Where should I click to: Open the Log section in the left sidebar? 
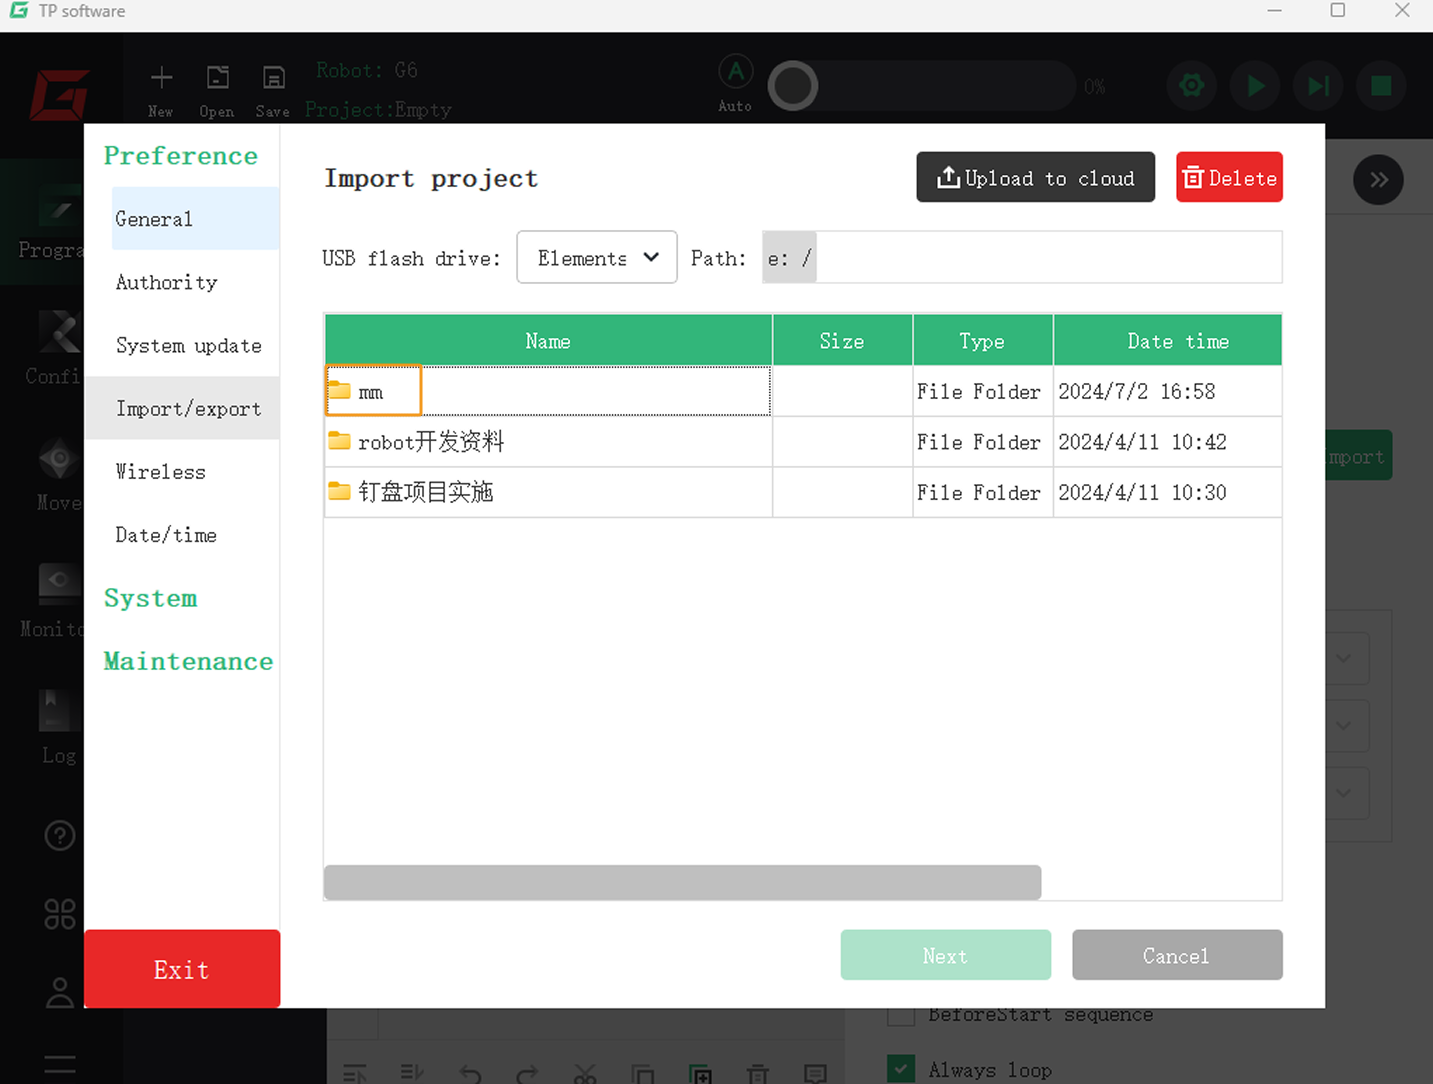[42, 727]
